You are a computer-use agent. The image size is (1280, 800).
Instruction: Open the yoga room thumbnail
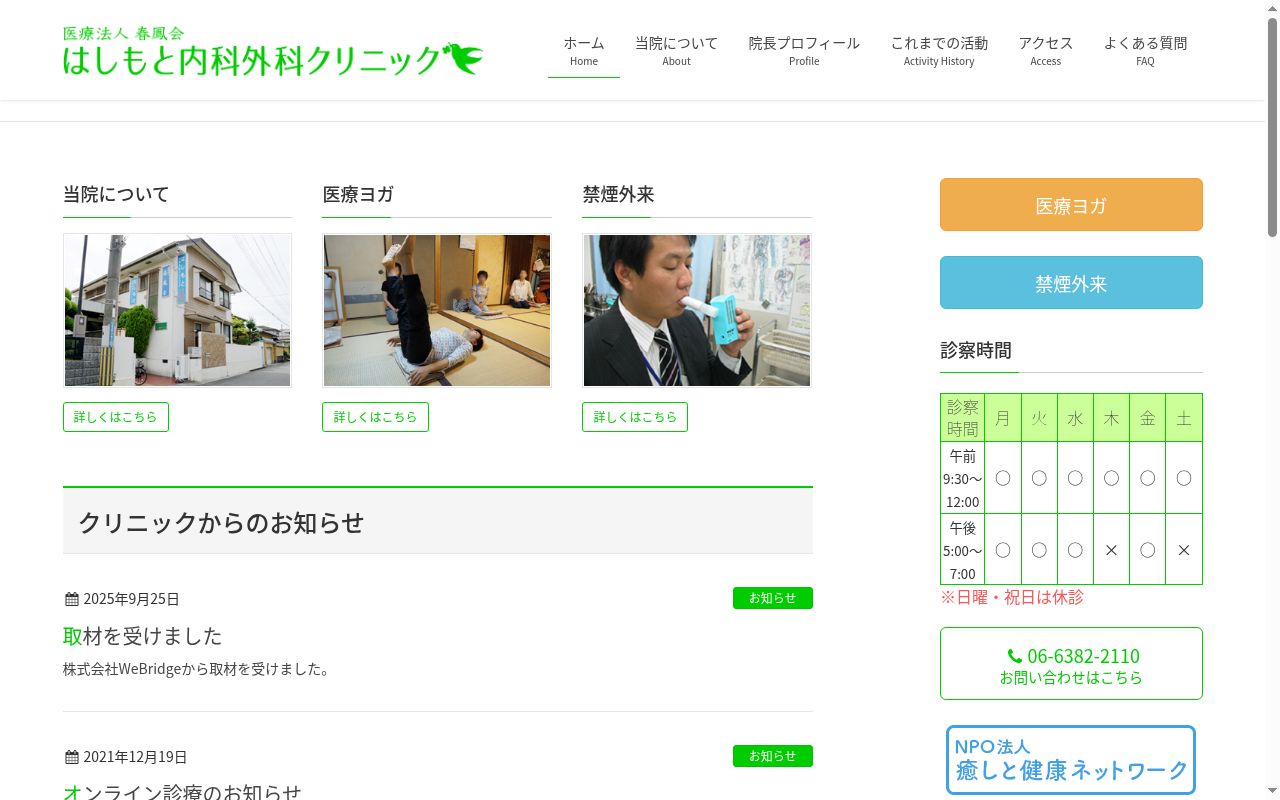tap(437, 310)
